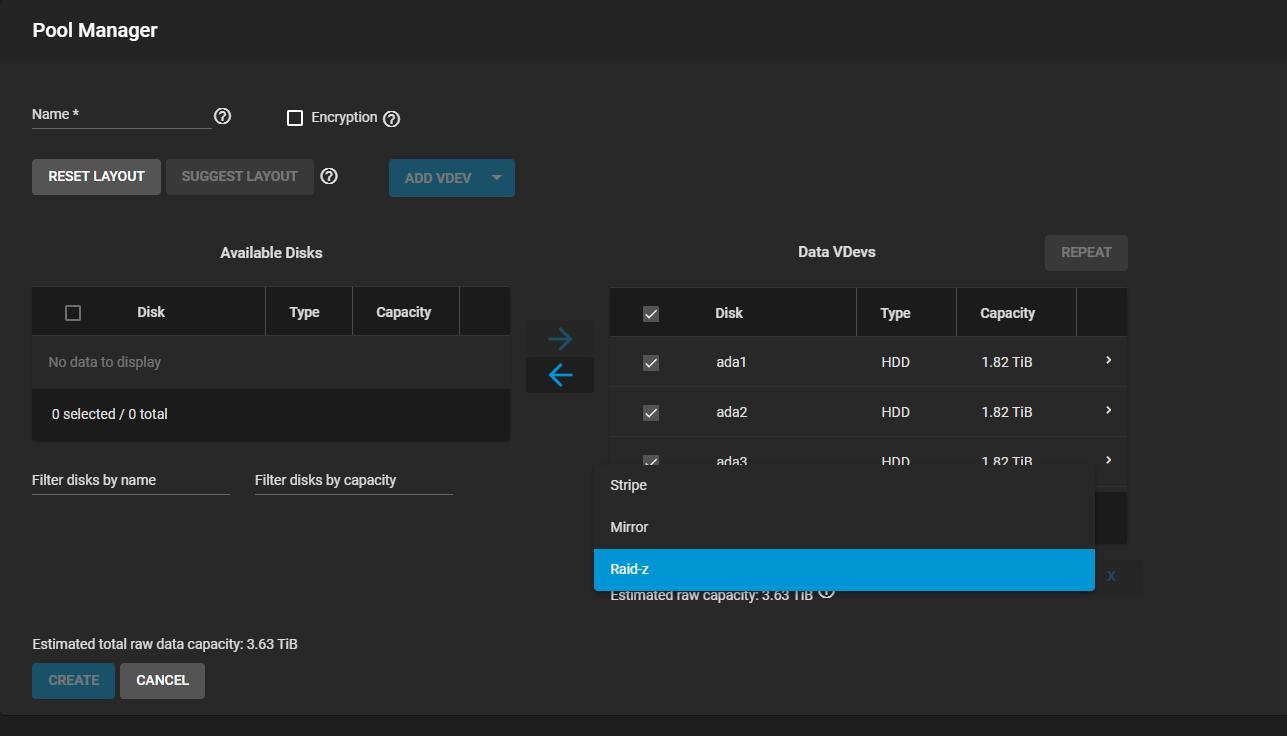Screen dimensions: 1287x736
Task: Enable the Encryption checkbox
Action: (295, 118)
